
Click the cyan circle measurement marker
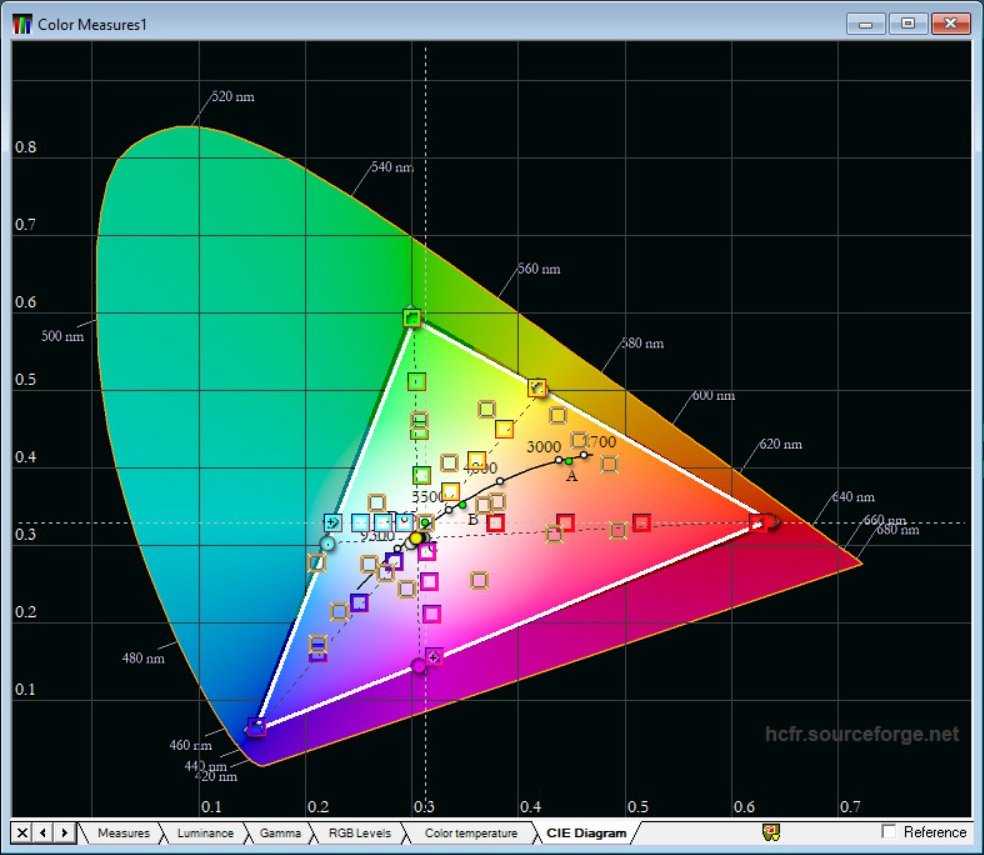(x=327, y=544)
